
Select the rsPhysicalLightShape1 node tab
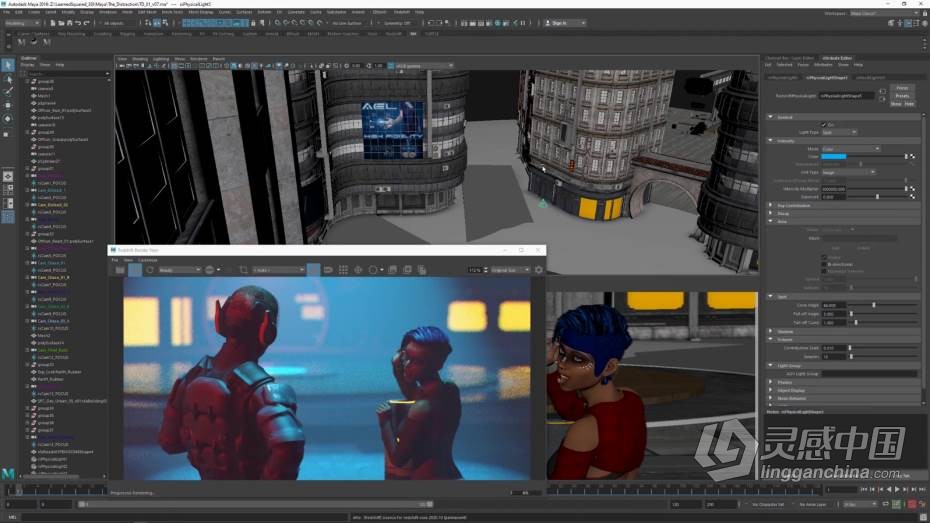tap(827, 77)
